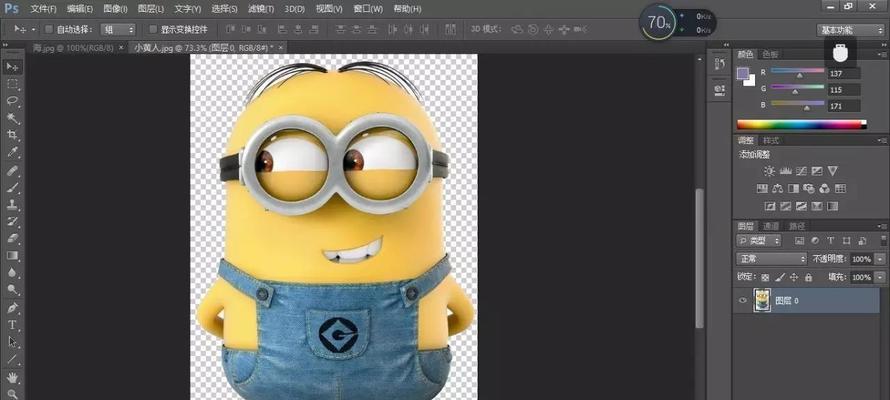Add a Channel Mixer adjustment
Screen dimensions: 890x400
[824, 188]
